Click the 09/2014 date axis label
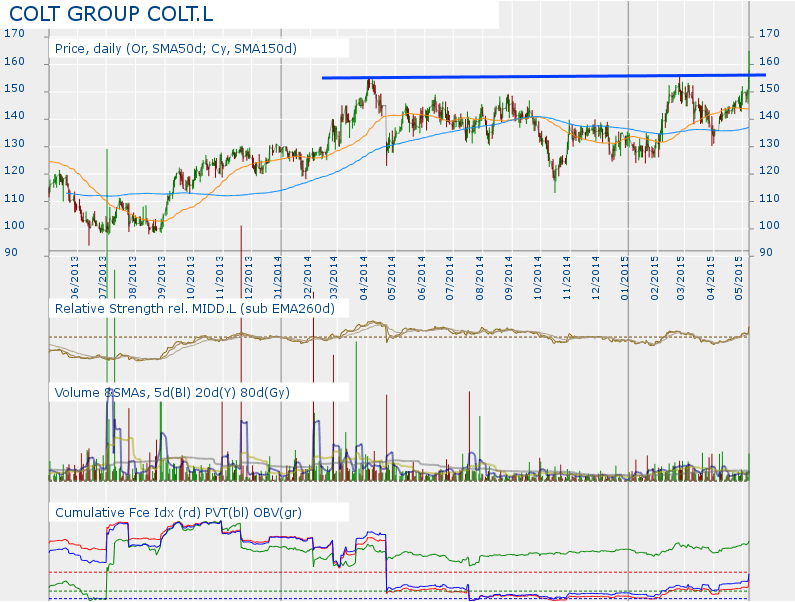 coord(508,278)
